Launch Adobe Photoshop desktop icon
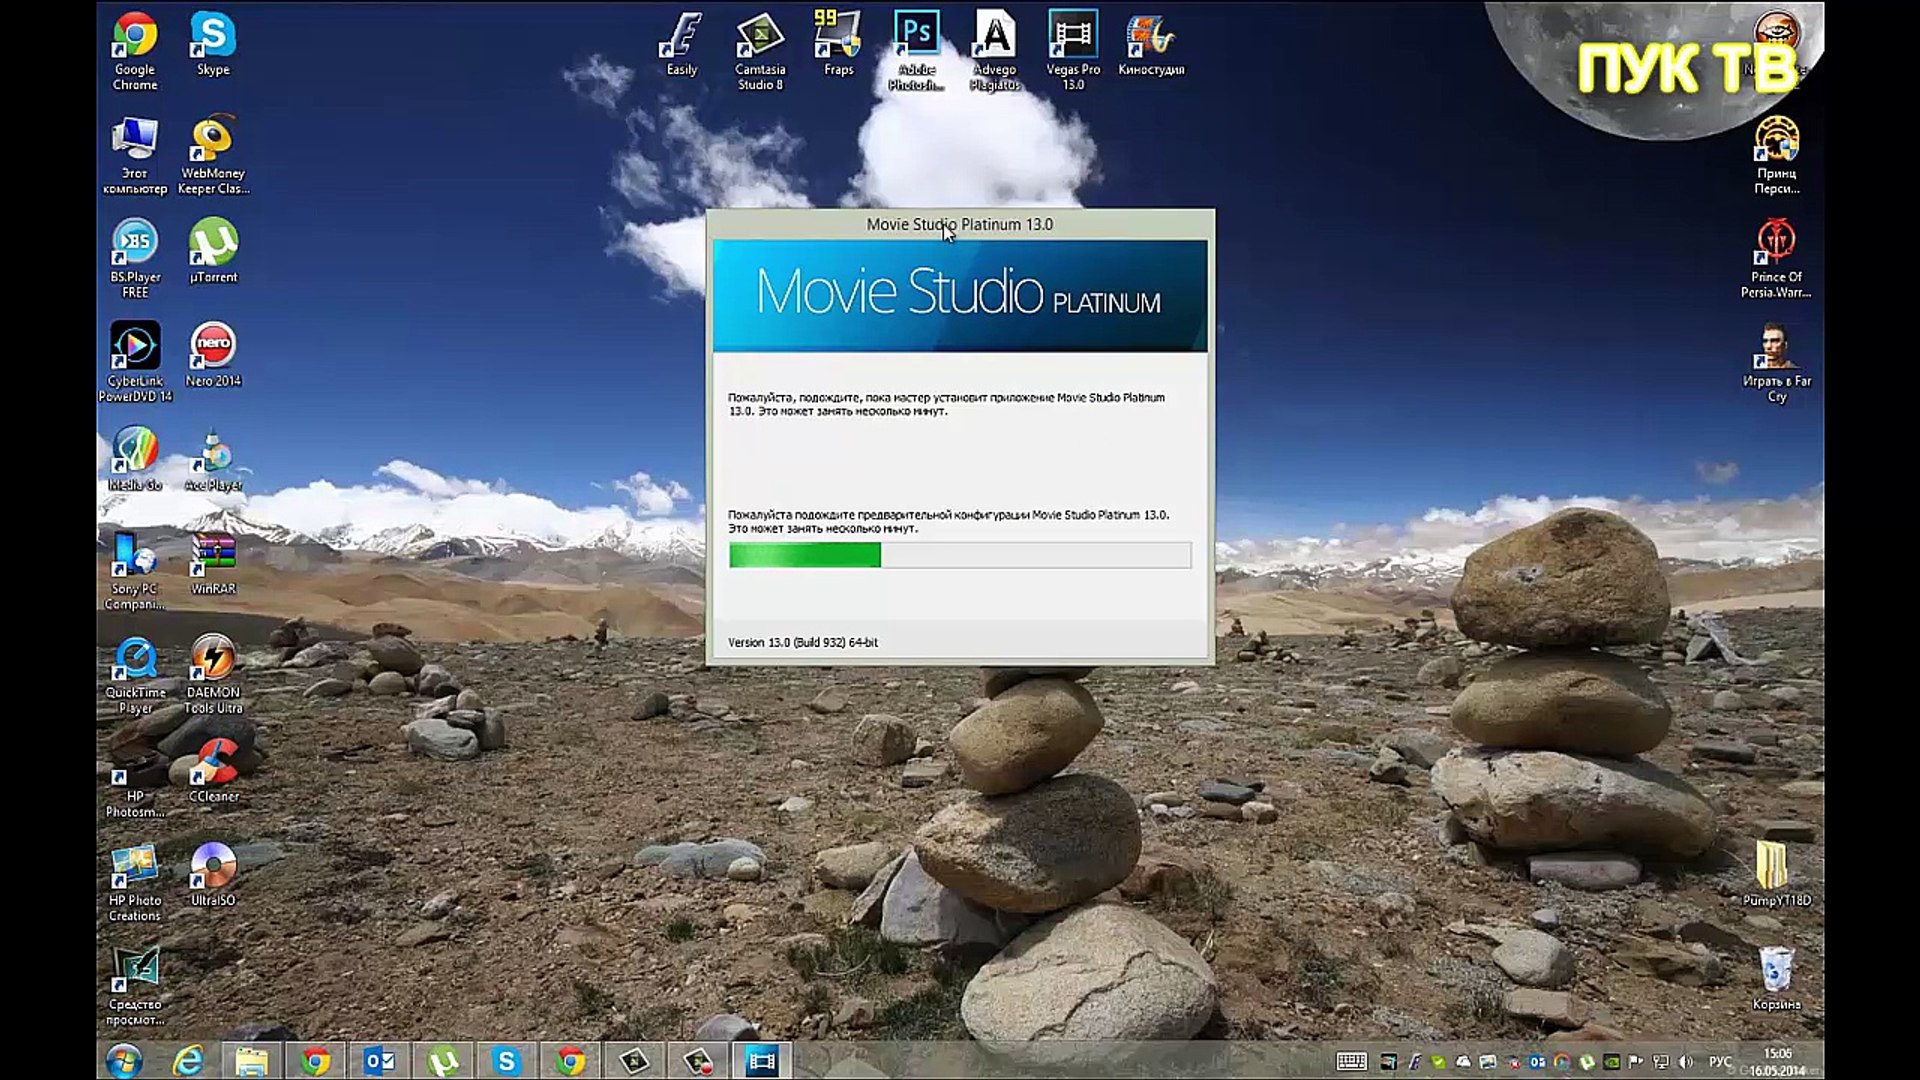This screenshot has height=1080, width=1920. pyautogui.click(x=916, y=51)
